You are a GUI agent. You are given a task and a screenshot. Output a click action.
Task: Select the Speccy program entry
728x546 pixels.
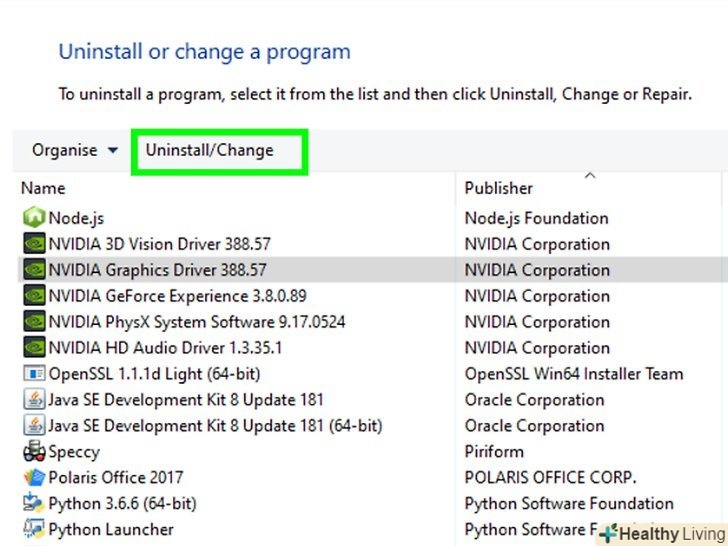pyautogui.click(x=74, y=452)
